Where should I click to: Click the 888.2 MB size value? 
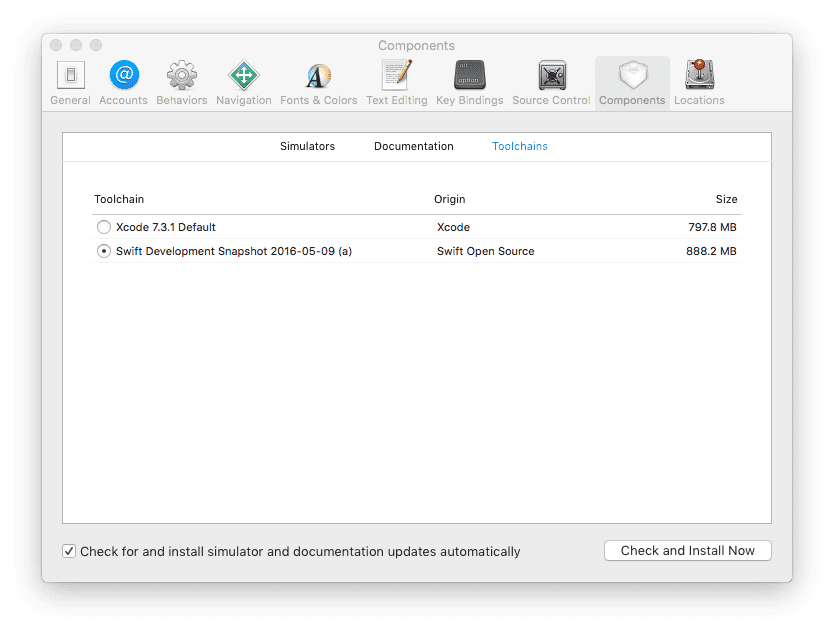711,251
